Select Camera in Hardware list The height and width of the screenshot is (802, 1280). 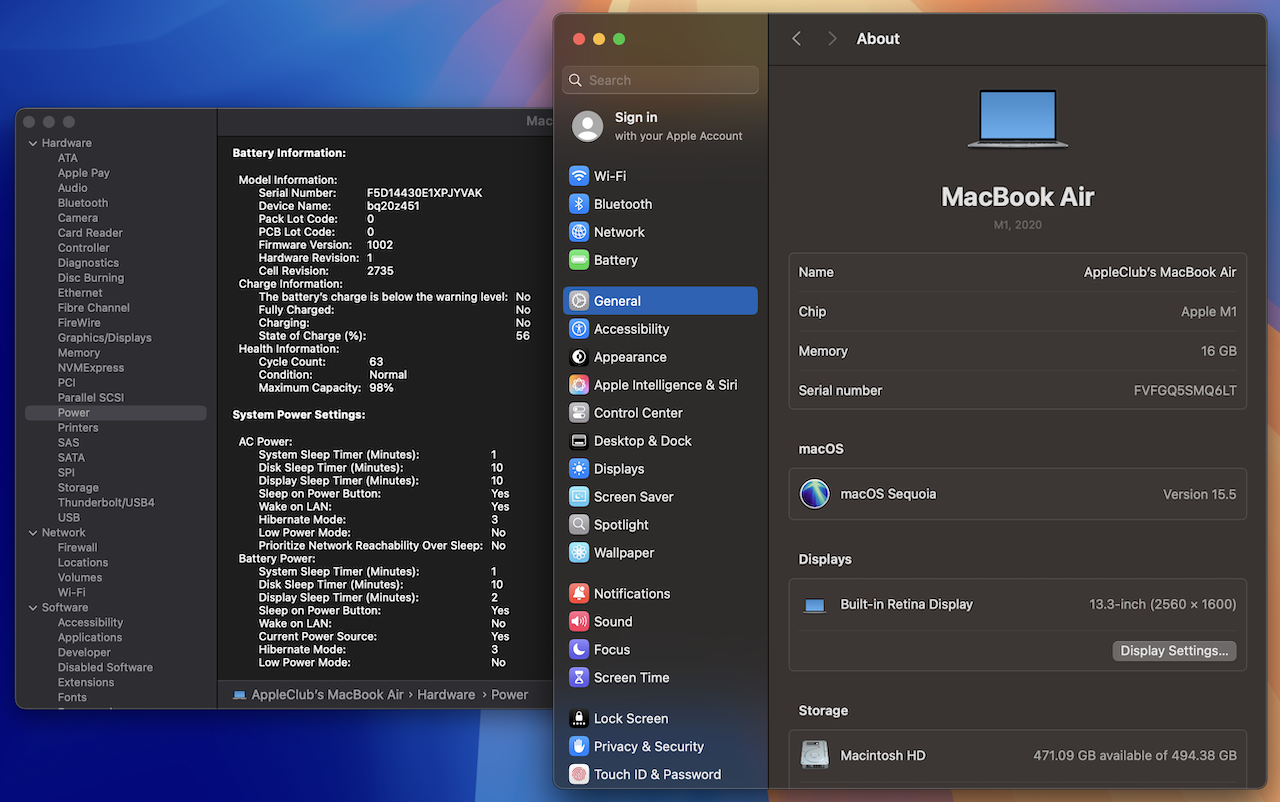click(78, 218)
